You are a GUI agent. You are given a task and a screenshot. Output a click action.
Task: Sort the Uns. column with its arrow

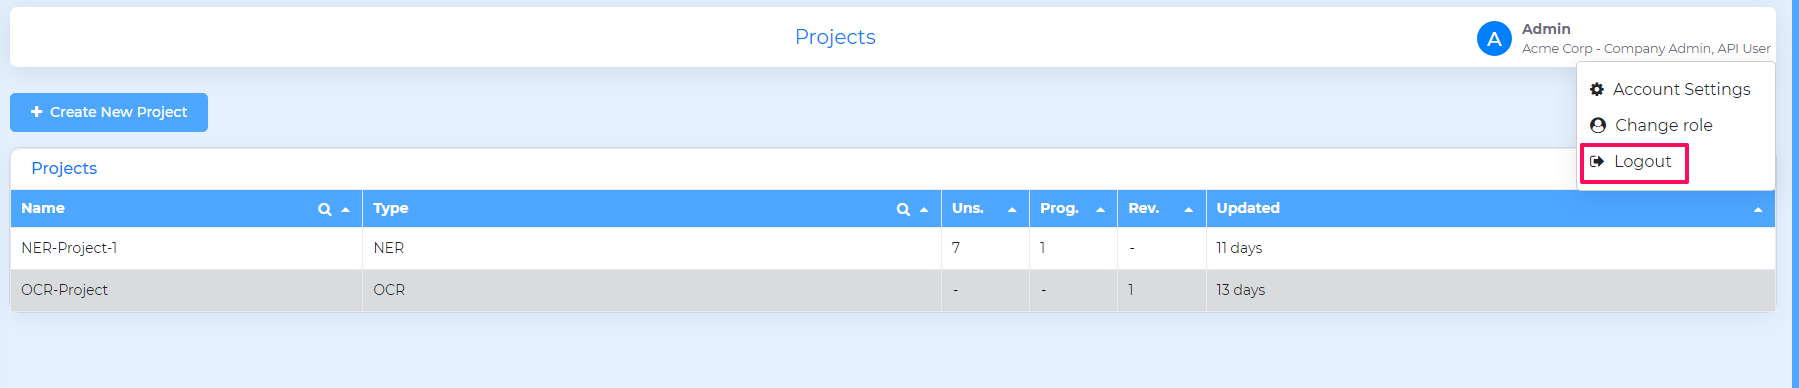click(x=1012, y=210)
